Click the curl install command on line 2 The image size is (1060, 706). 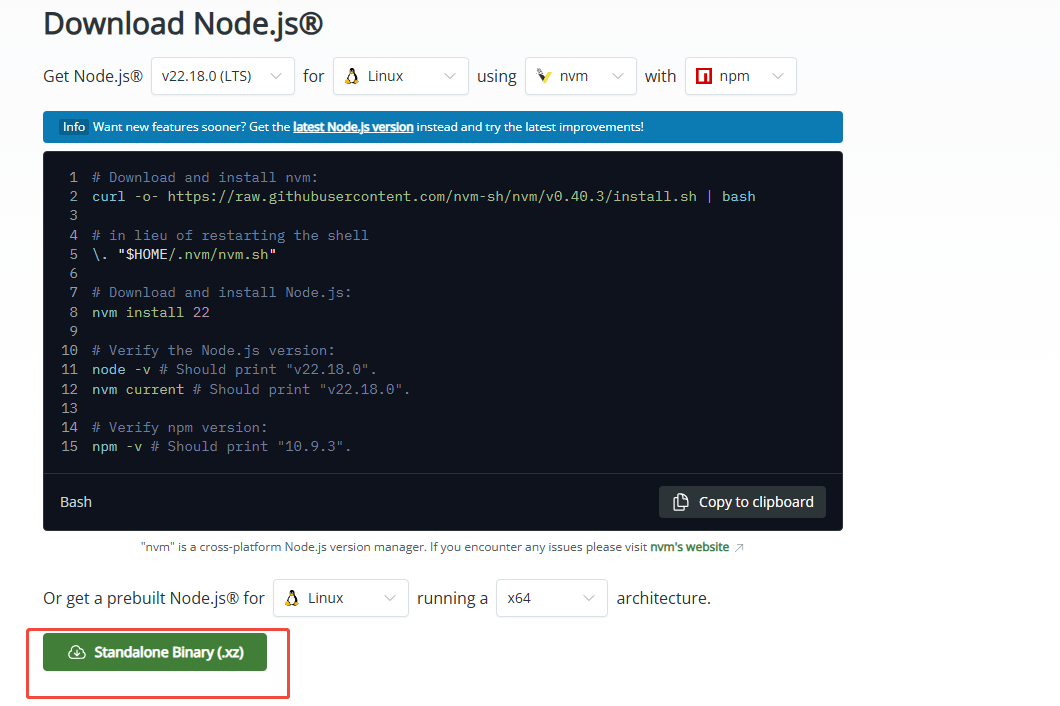tap(424, 197)
